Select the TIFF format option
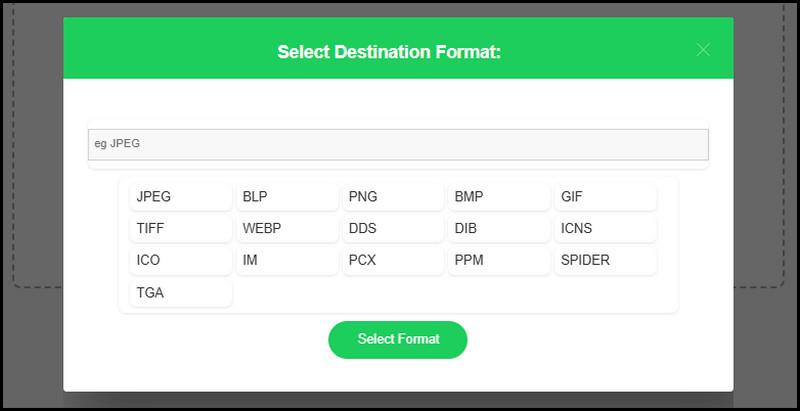Screen dimensions: 800x411 (x=181, y=228)
